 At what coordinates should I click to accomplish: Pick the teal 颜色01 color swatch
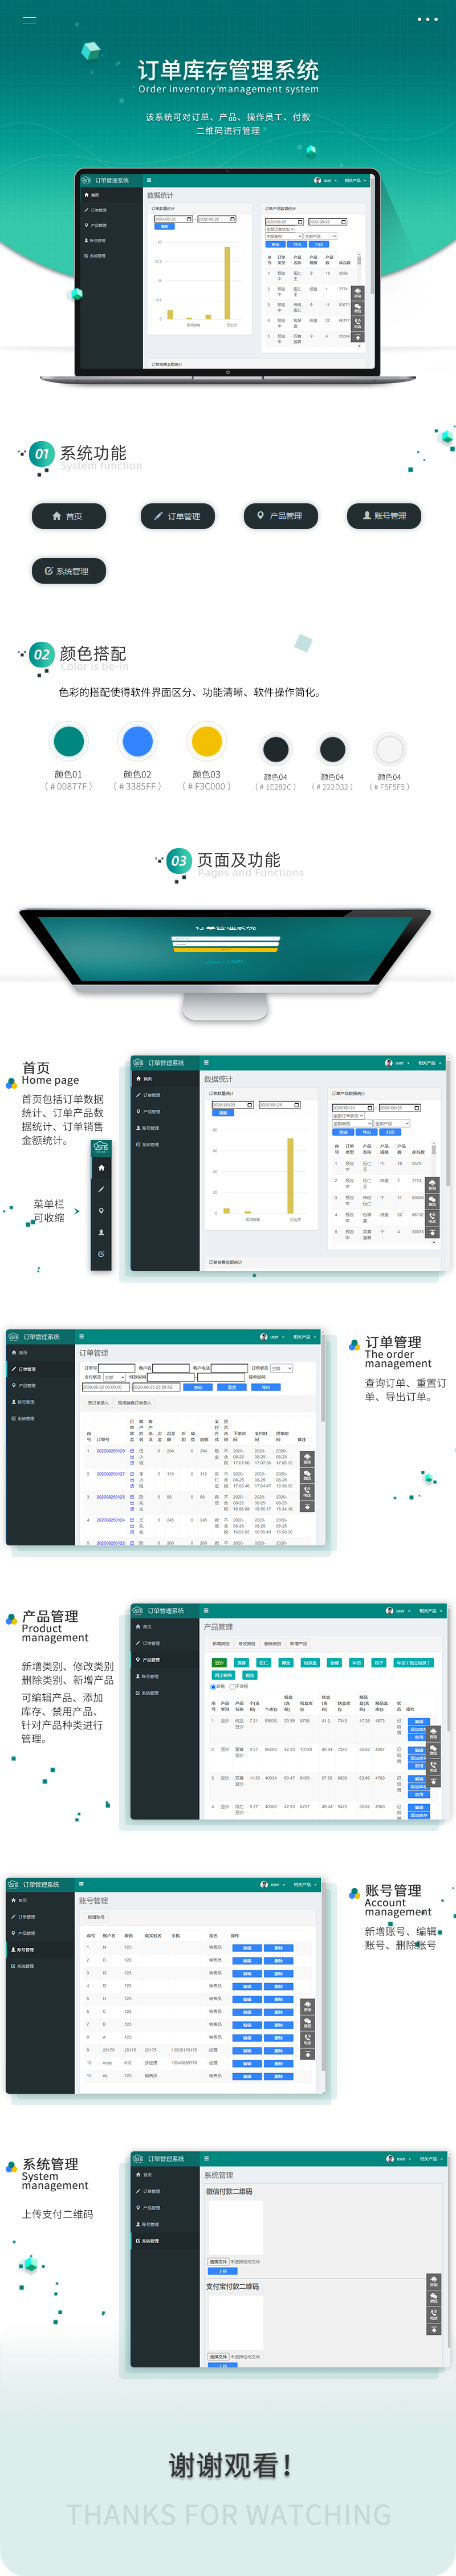pyautogui.click(x=69, y=741)
